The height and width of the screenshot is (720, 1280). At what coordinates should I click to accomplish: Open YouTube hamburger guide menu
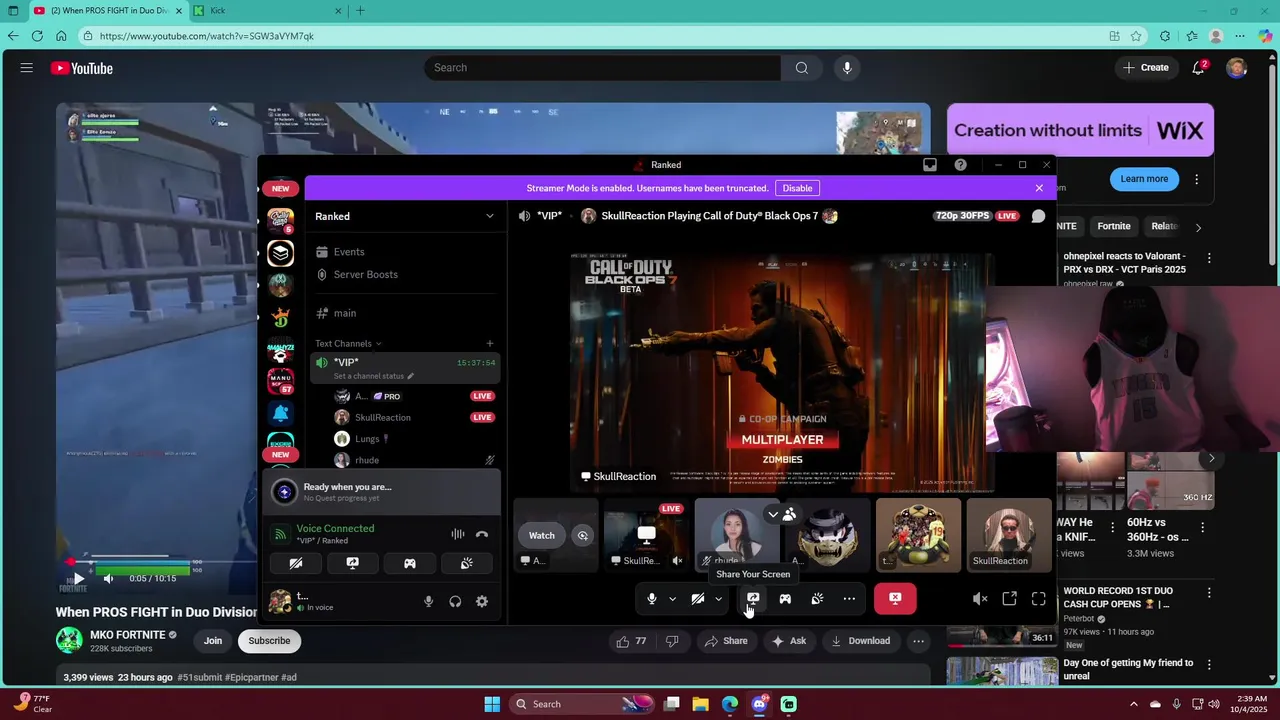pos(27,68)
